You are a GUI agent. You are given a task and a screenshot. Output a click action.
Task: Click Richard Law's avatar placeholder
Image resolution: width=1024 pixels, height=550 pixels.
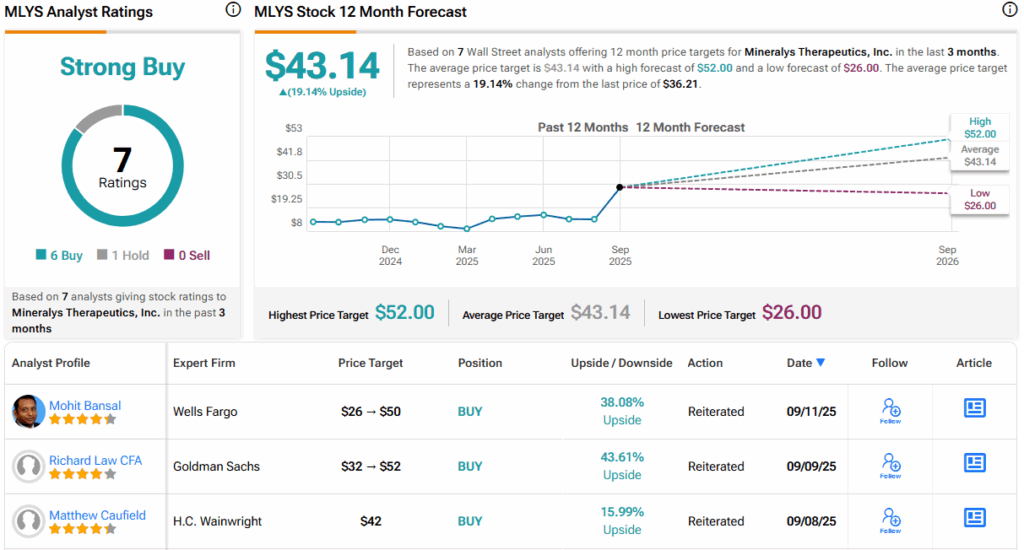(x=28, y=466)
